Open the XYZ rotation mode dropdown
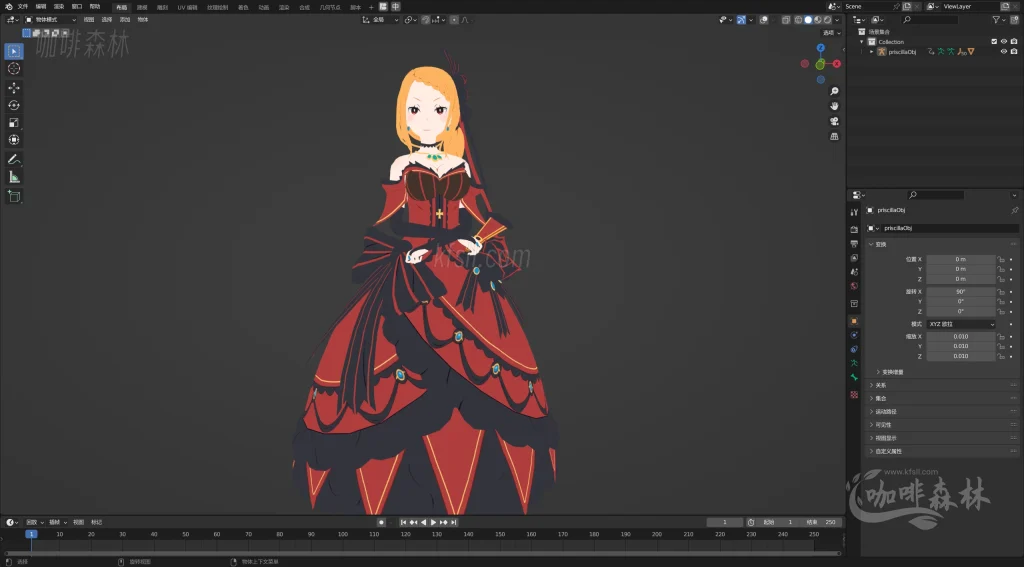The image size is (1024, 567). point(961,324)
